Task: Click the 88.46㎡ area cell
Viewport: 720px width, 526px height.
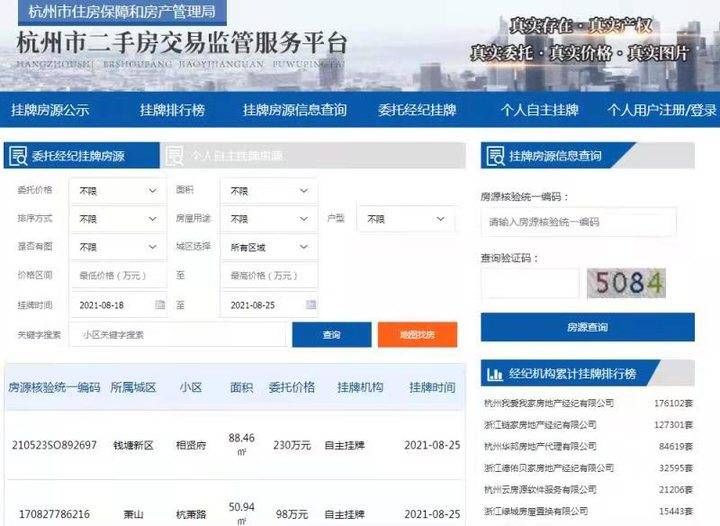Action: [x=242, y=445]
